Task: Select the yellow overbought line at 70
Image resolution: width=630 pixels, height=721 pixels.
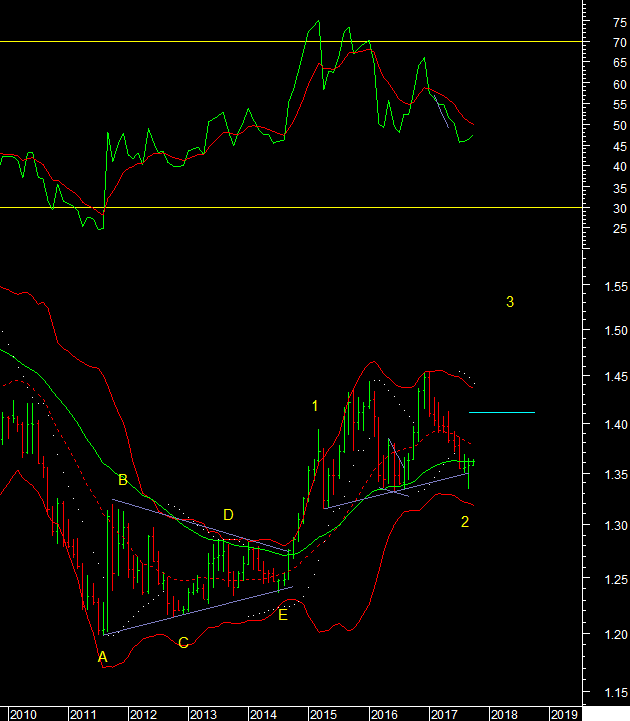Action: (291, 42)
